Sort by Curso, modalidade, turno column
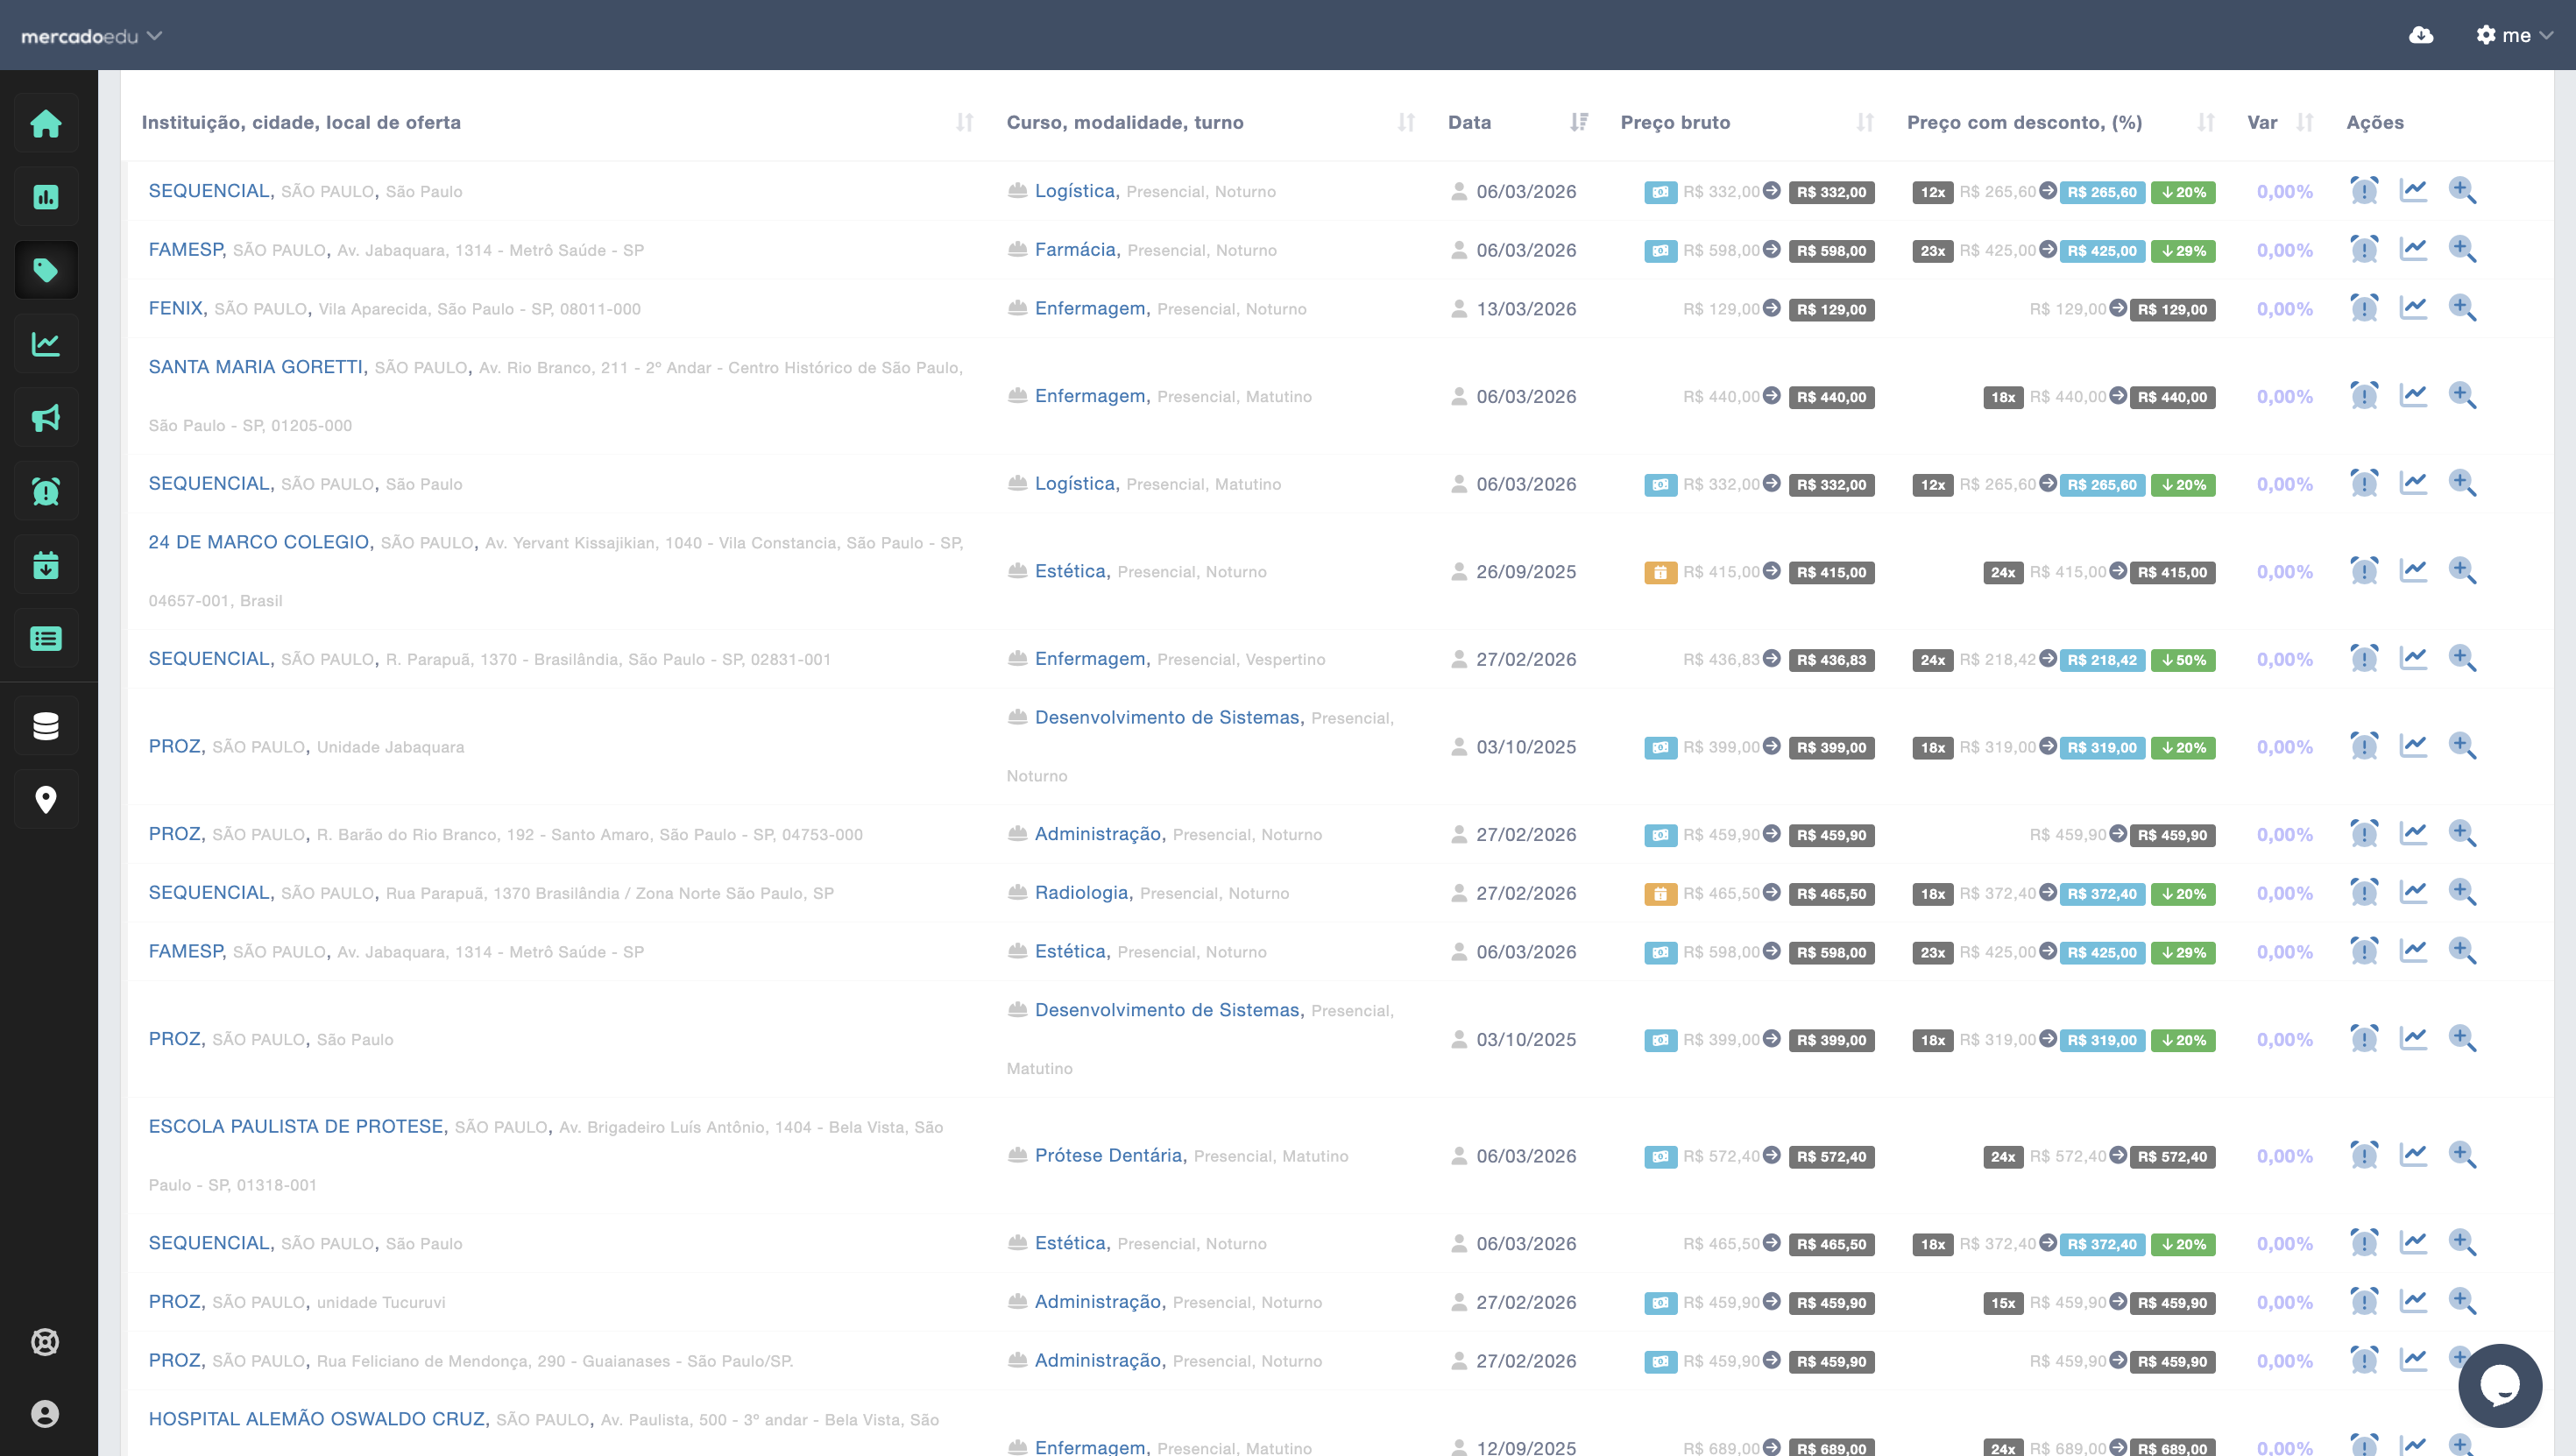This screenshot has width=2576, height=1456. point(1406,122)
